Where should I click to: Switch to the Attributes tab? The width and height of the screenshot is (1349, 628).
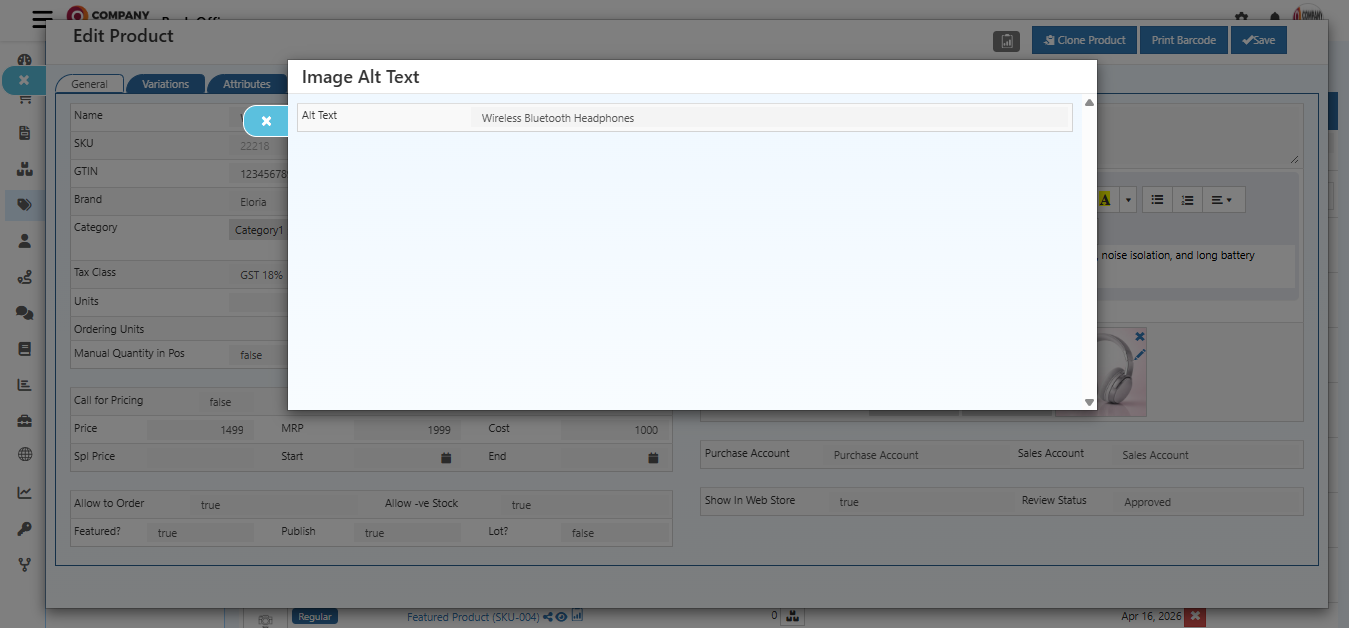pos(246,83)
